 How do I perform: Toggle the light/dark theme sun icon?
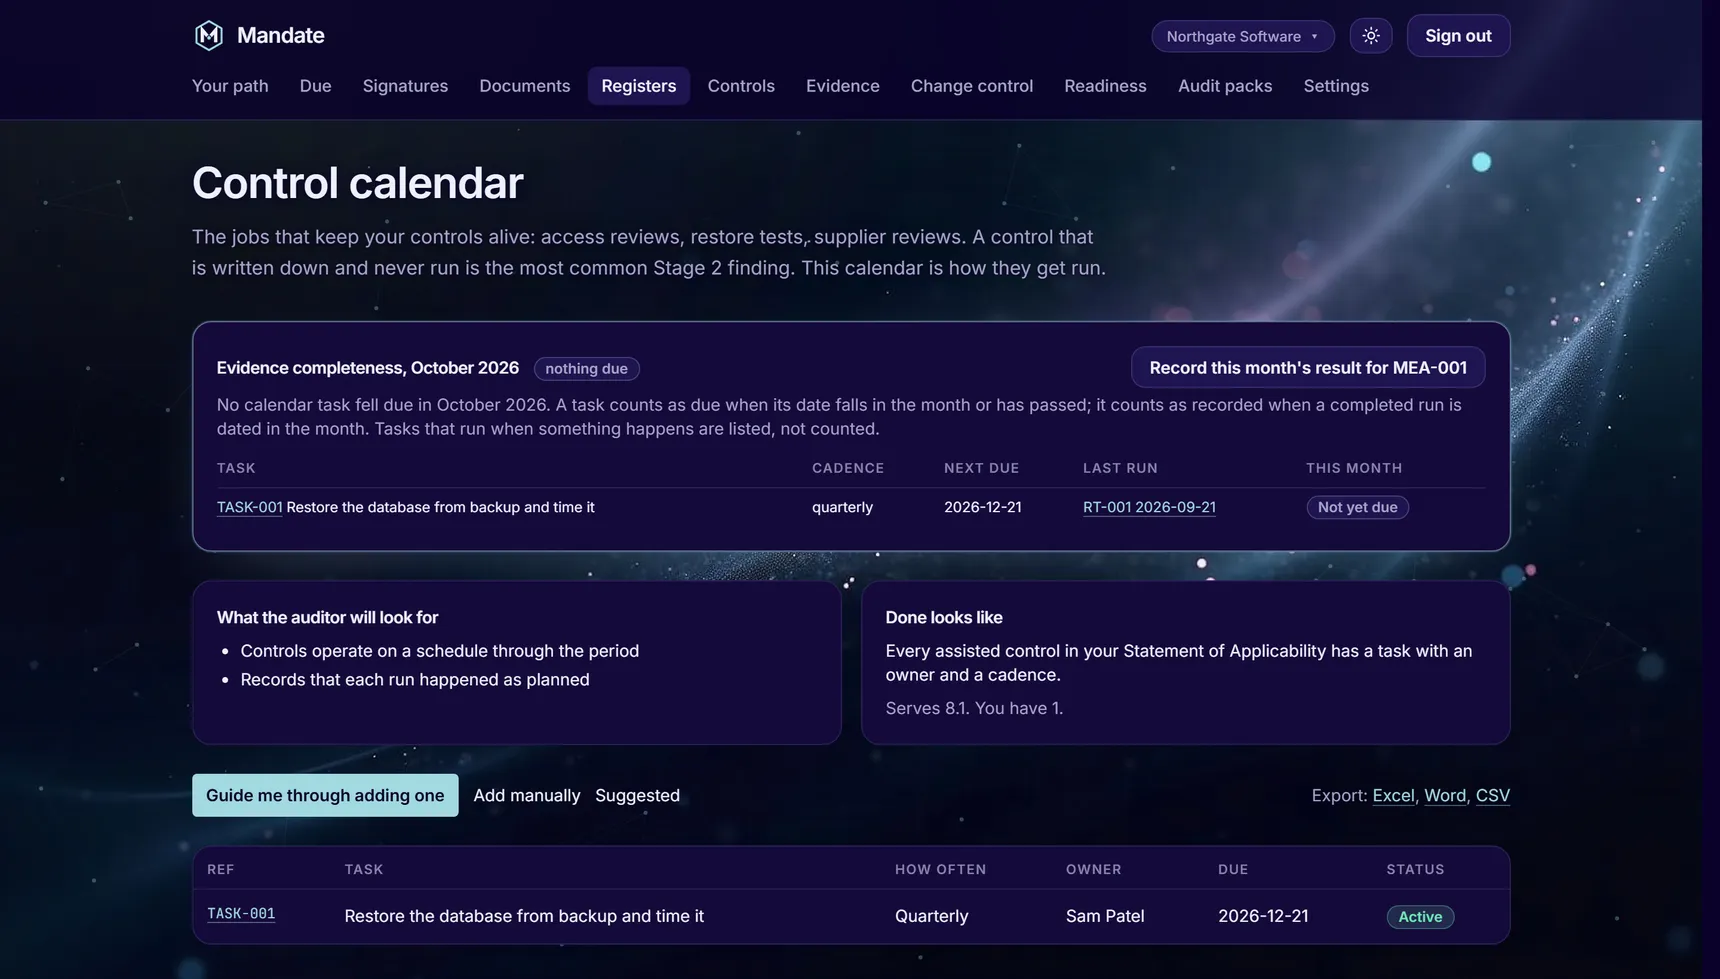click(x=1371, y=36)
